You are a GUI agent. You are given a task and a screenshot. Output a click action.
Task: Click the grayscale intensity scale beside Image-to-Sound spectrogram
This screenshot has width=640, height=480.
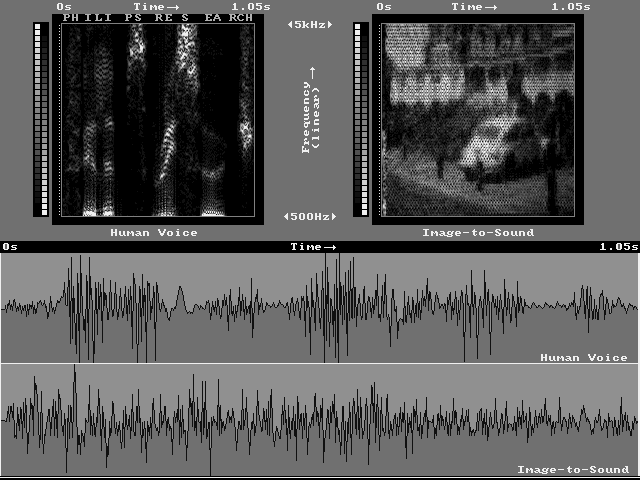pos(361,120)
